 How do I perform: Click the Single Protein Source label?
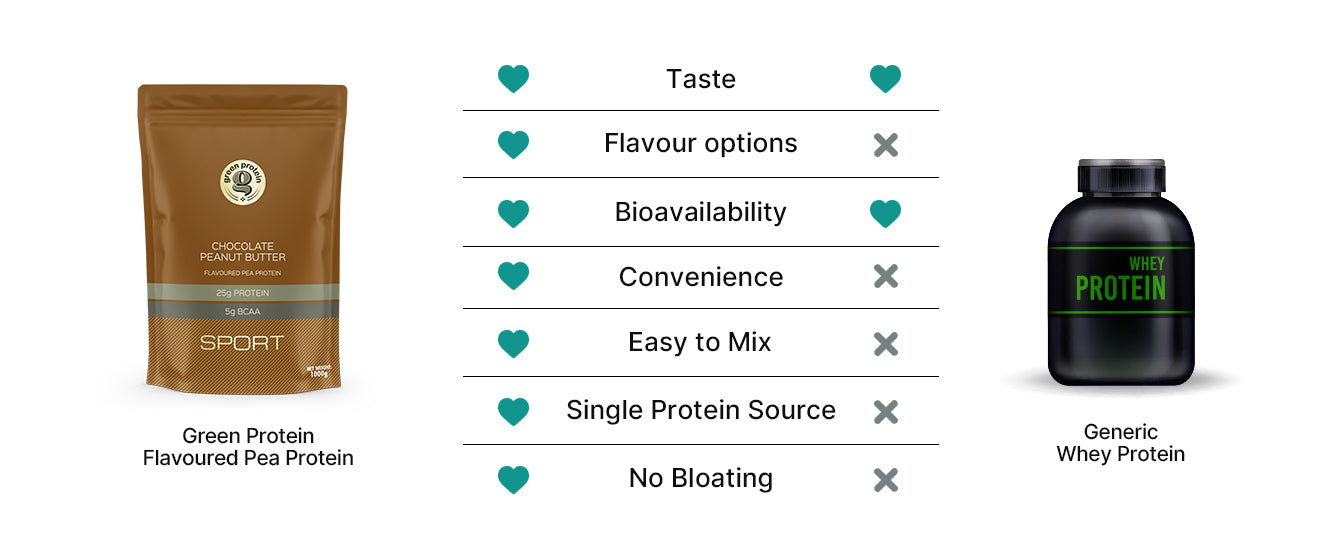pos(700,410)
